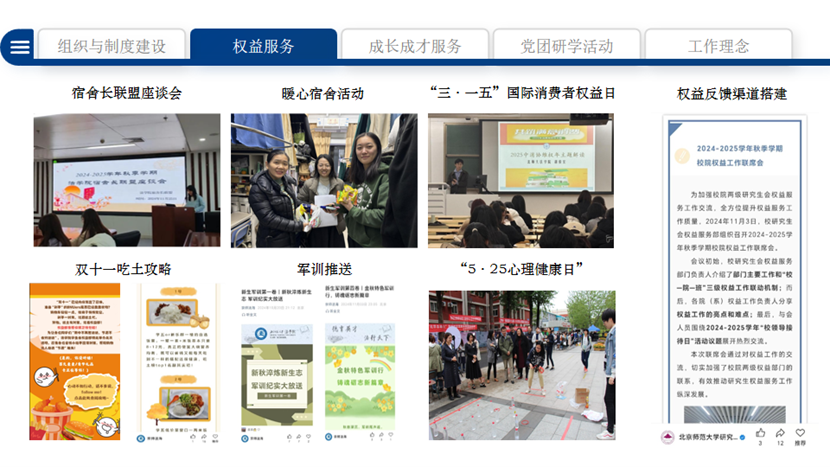Open the 工作理念 tab
The image size is (830, 467).
tap(718, 46)
